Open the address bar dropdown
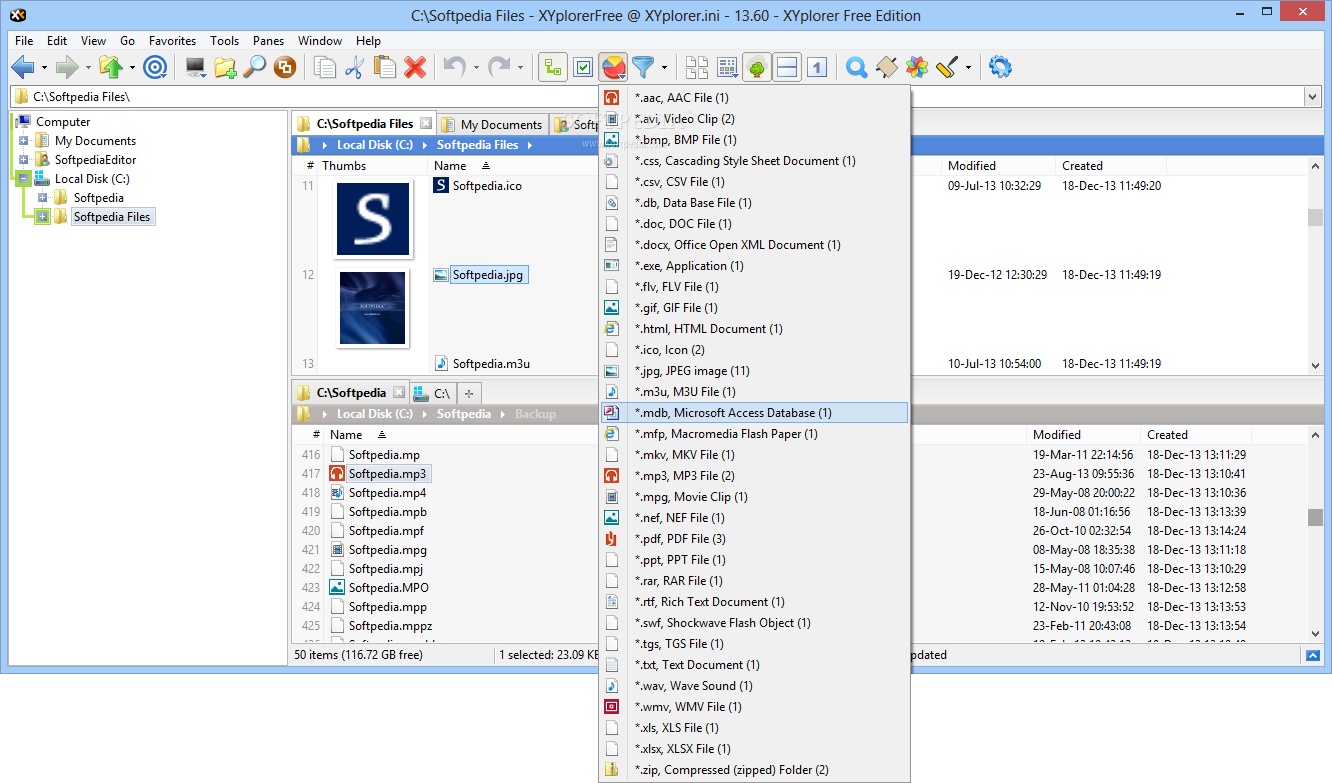The height and width of the screenshot is (783, 1332). pyautogui.click(x=1312, y=97)
